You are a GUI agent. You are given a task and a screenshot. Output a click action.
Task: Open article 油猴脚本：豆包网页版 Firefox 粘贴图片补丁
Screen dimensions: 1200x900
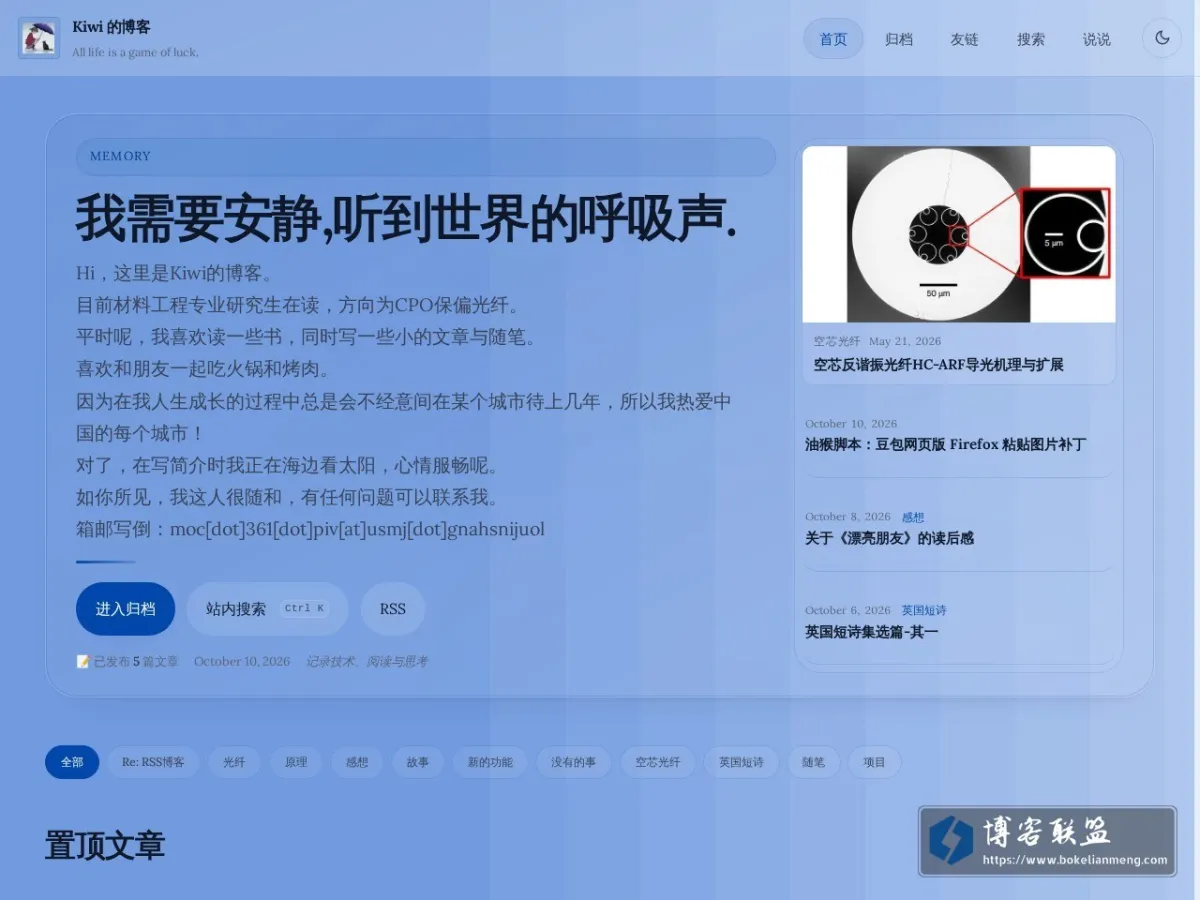[x=945, y=444]
